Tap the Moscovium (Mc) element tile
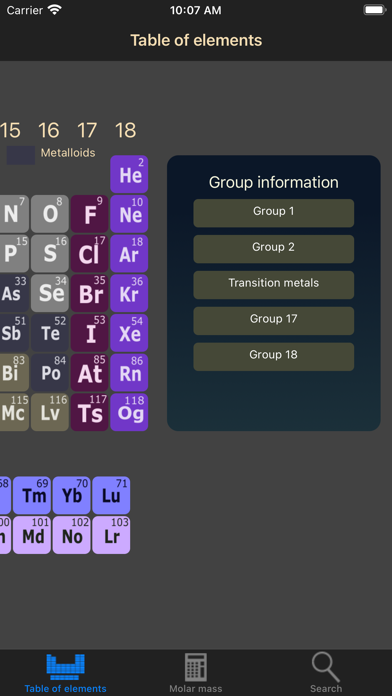 coord(14,412)
